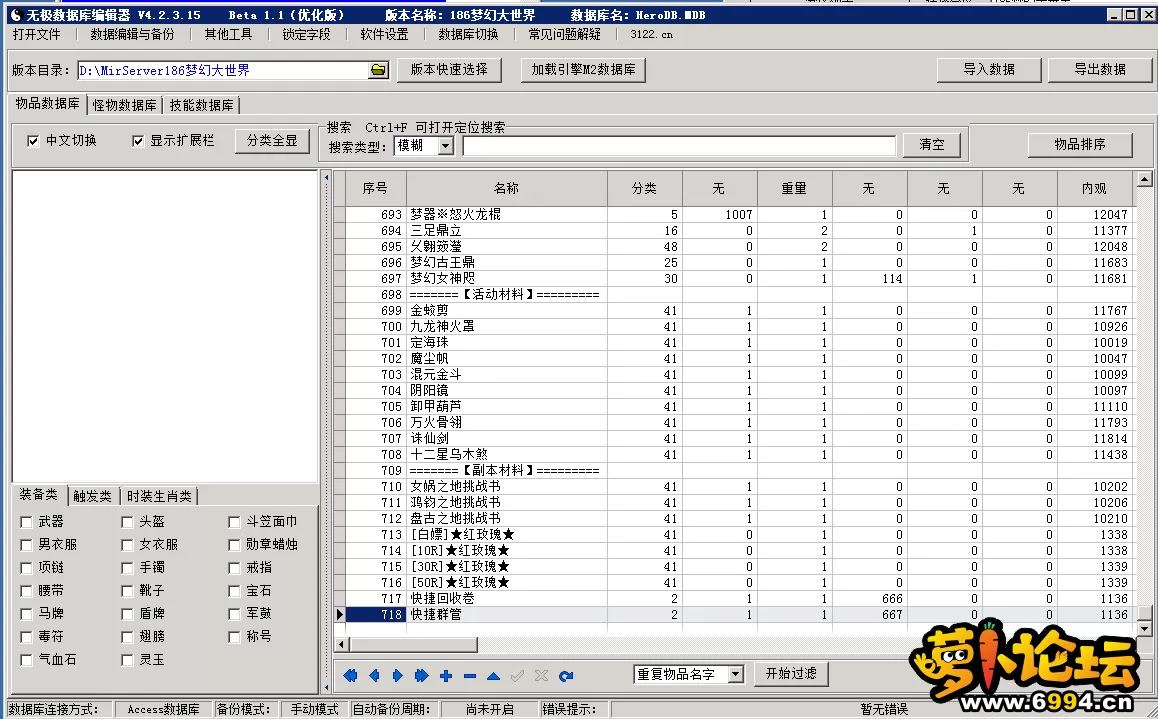Image resolution: width=1158 pixels, height=719 pixels.
Task: Click the grid scroll up arrow
Action: pyautogui.click(x=1144, y=179)
